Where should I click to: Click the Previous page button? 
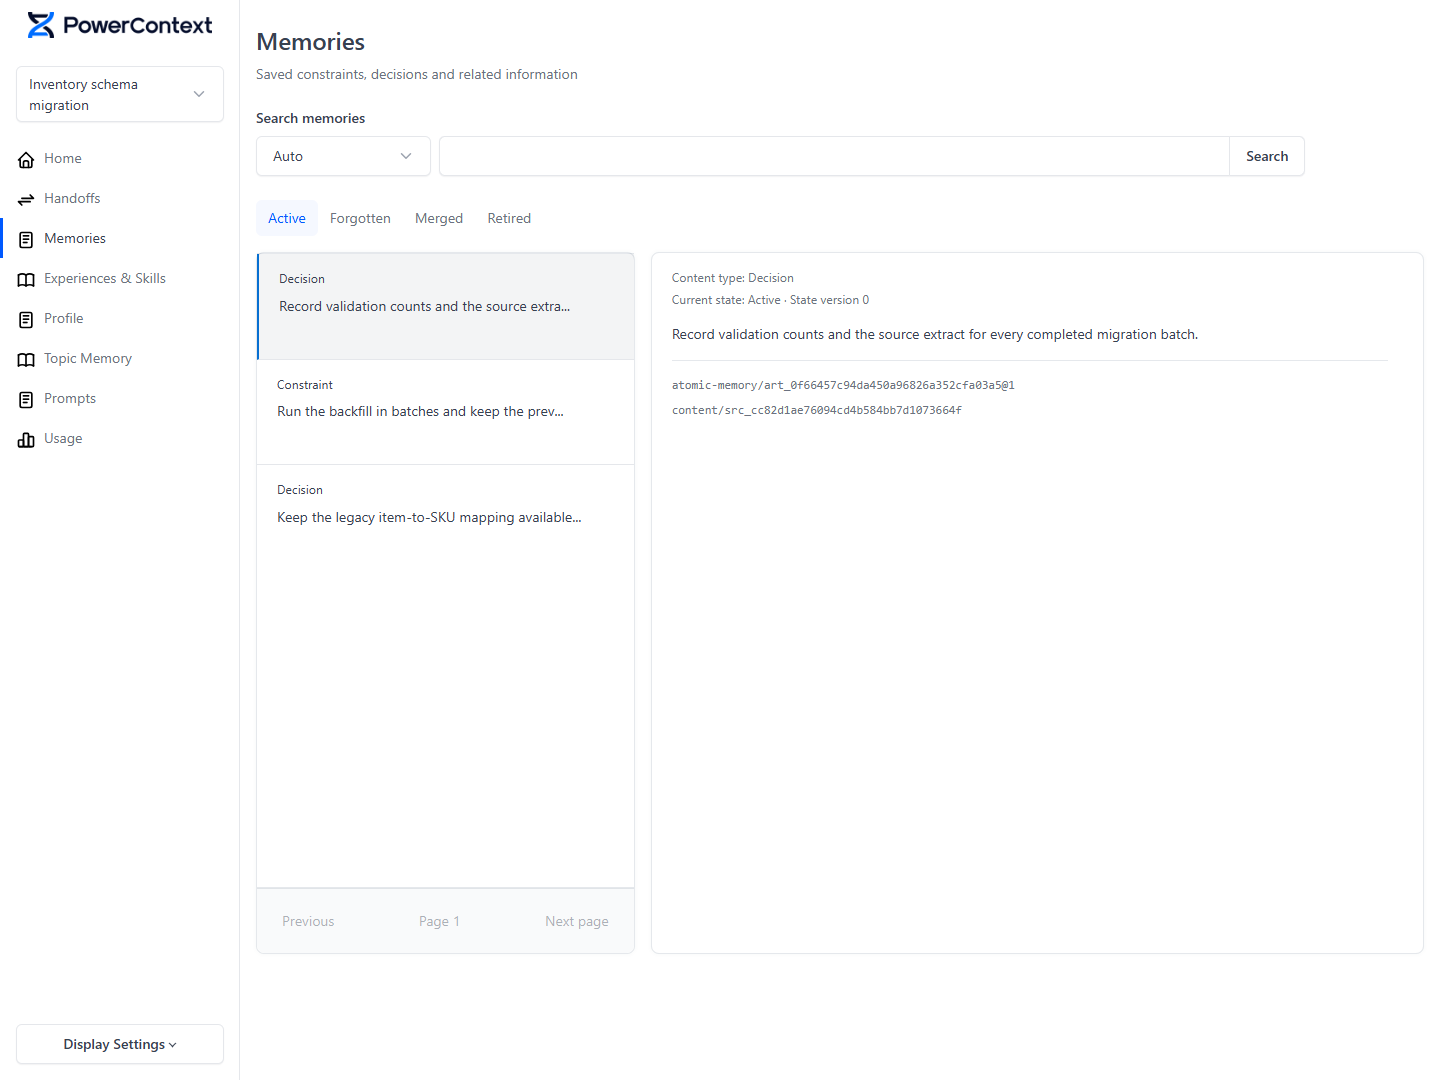[308, 921]
